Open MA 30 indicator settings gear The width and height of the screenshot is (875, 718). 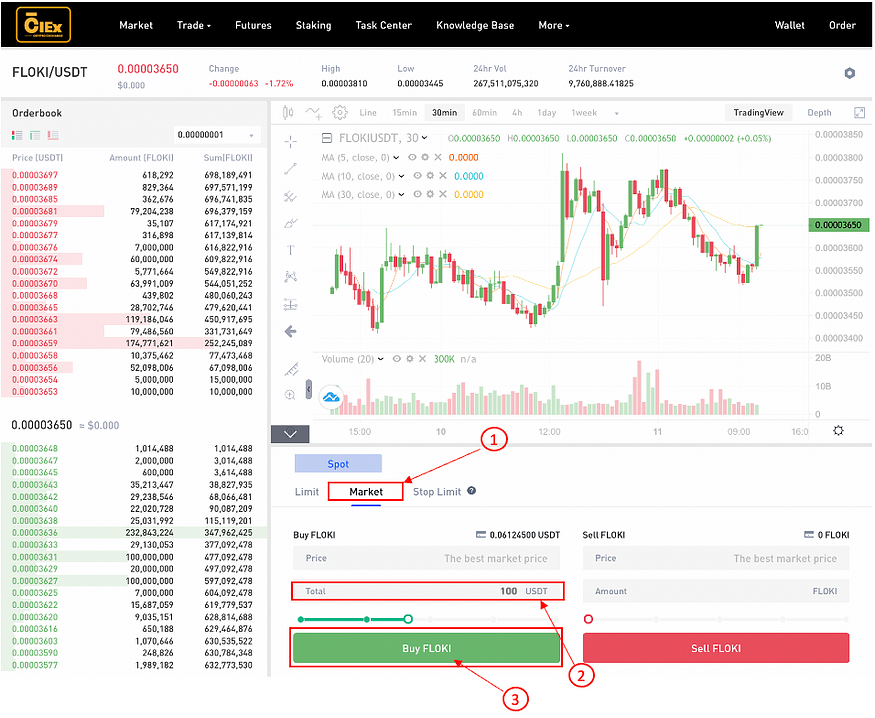click(x=430, y=194)
